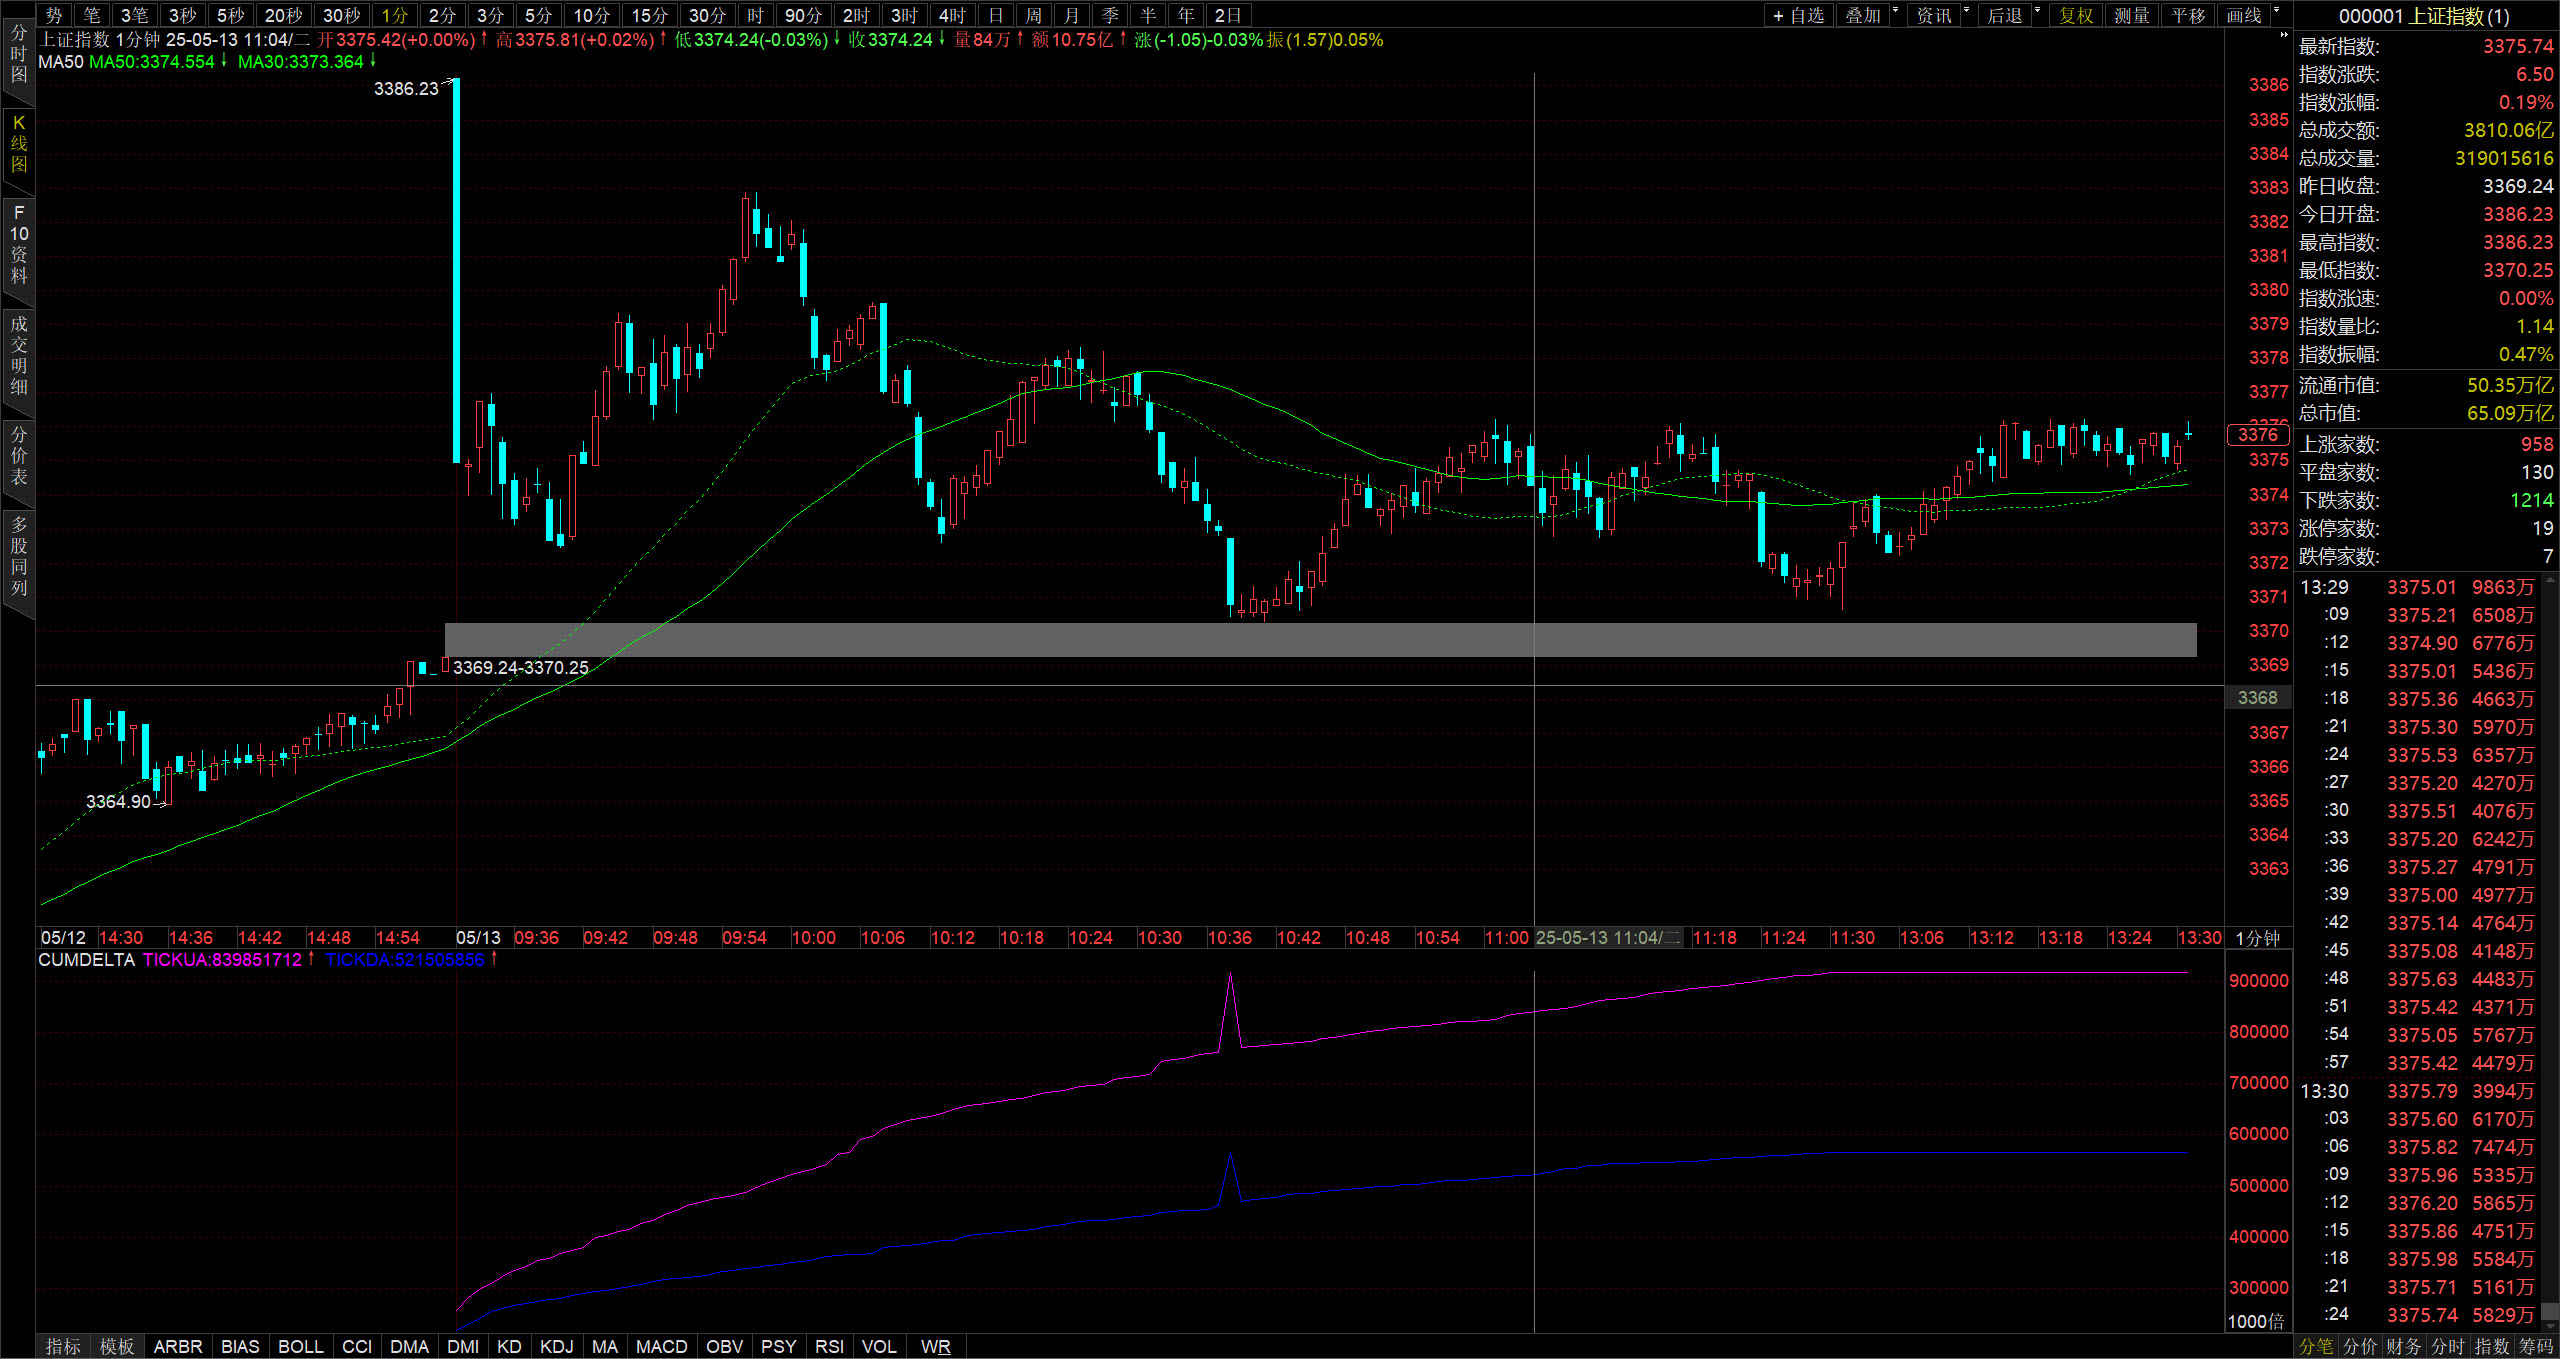The height and width of the screenshot is (1359, 2560).
Task: Open the 模板 template tab
Action: click(117, 1346)
